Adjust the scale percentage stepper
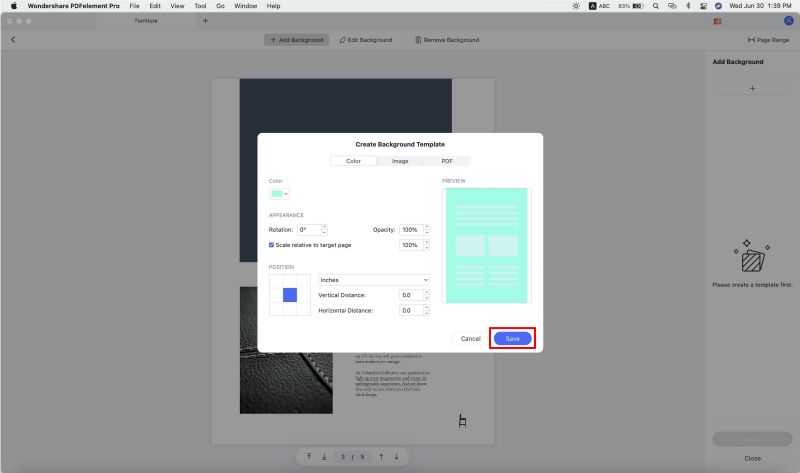This screenshot has height=473, width=800. [x=427, y=245]
